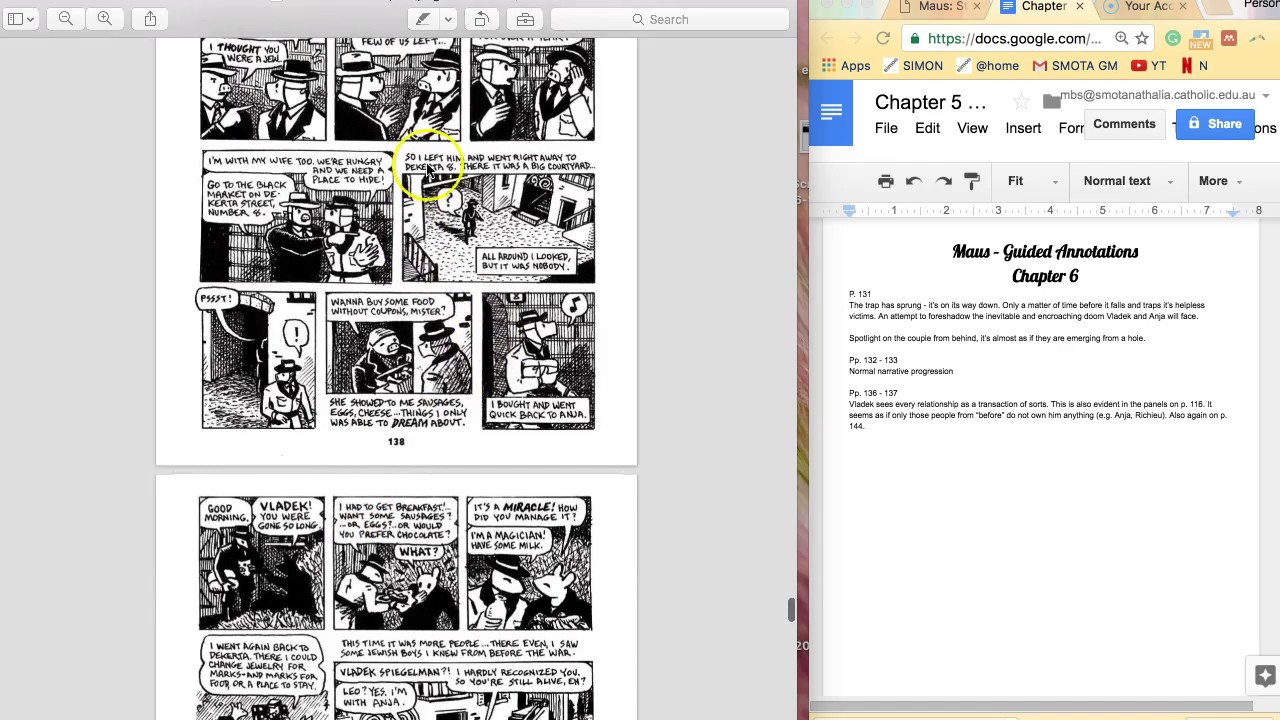Click the right indent marker on ruler

click(x=1233, y=211)
